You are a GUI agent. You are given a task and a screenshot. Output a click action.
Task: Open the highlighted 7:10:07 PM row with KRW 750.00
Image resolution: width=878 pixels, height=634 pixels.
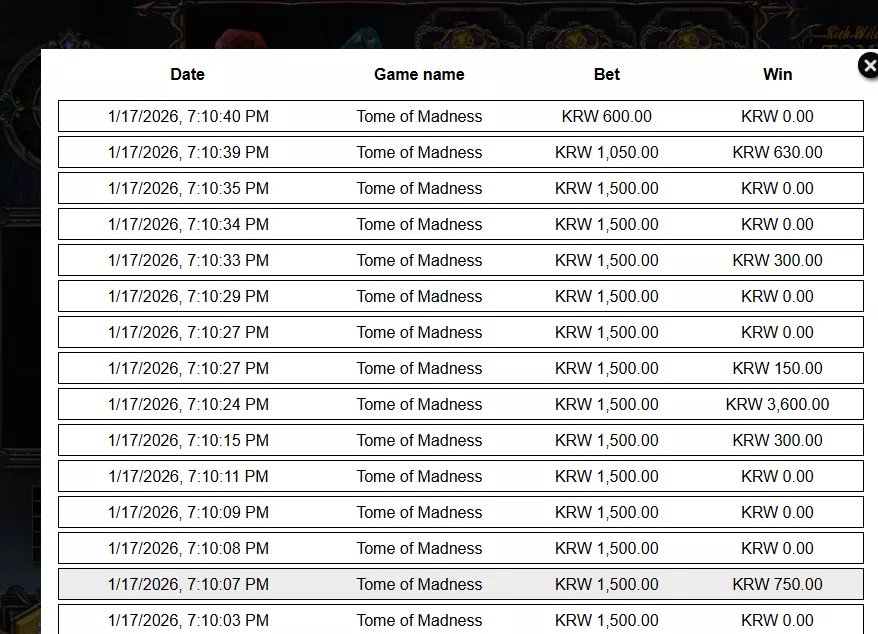pyautogui.click(x=461, y=584)
